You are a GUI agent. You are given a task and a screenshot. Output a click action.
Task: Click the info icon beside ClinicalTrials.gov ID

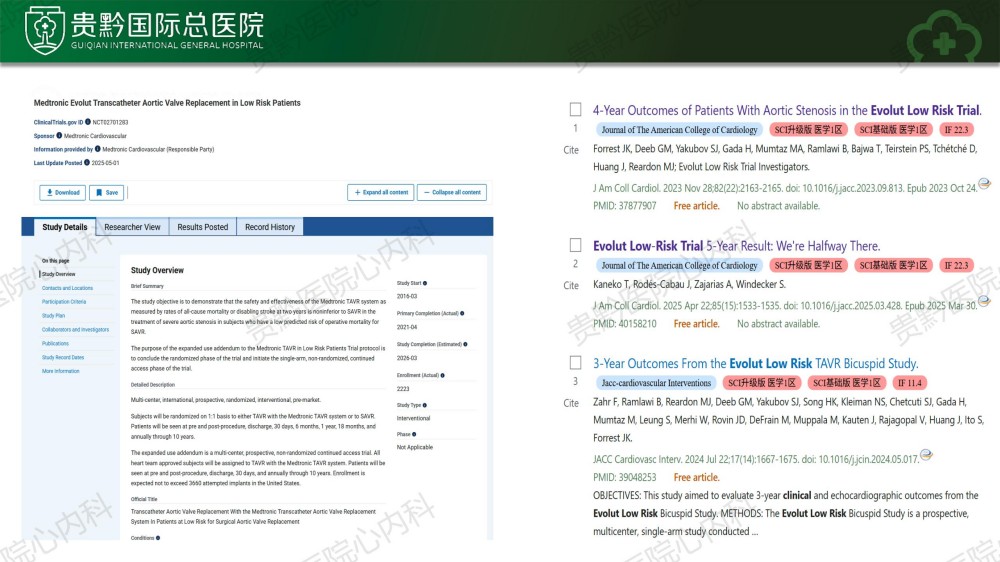click(87, 122)
